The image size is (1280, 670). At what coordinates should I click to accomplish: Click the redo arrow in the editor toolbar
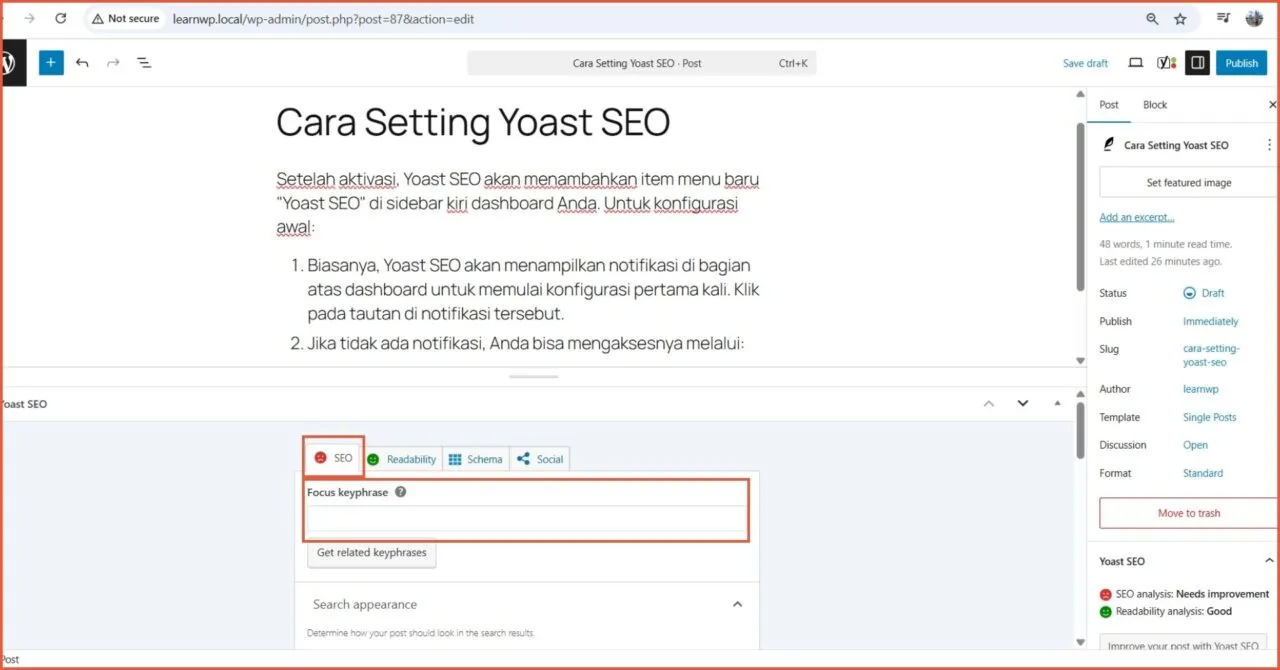coord(112,62)
